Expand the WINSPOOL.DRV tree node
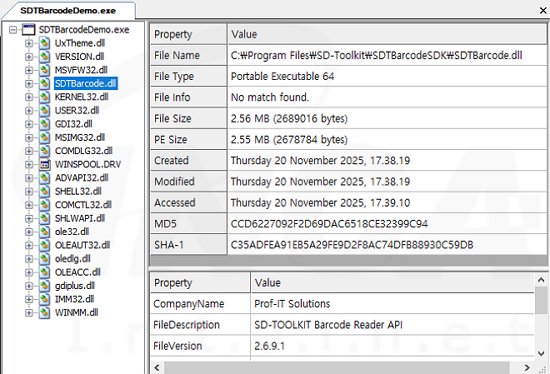This screenshot has width=550, height=374. [29, 165]
